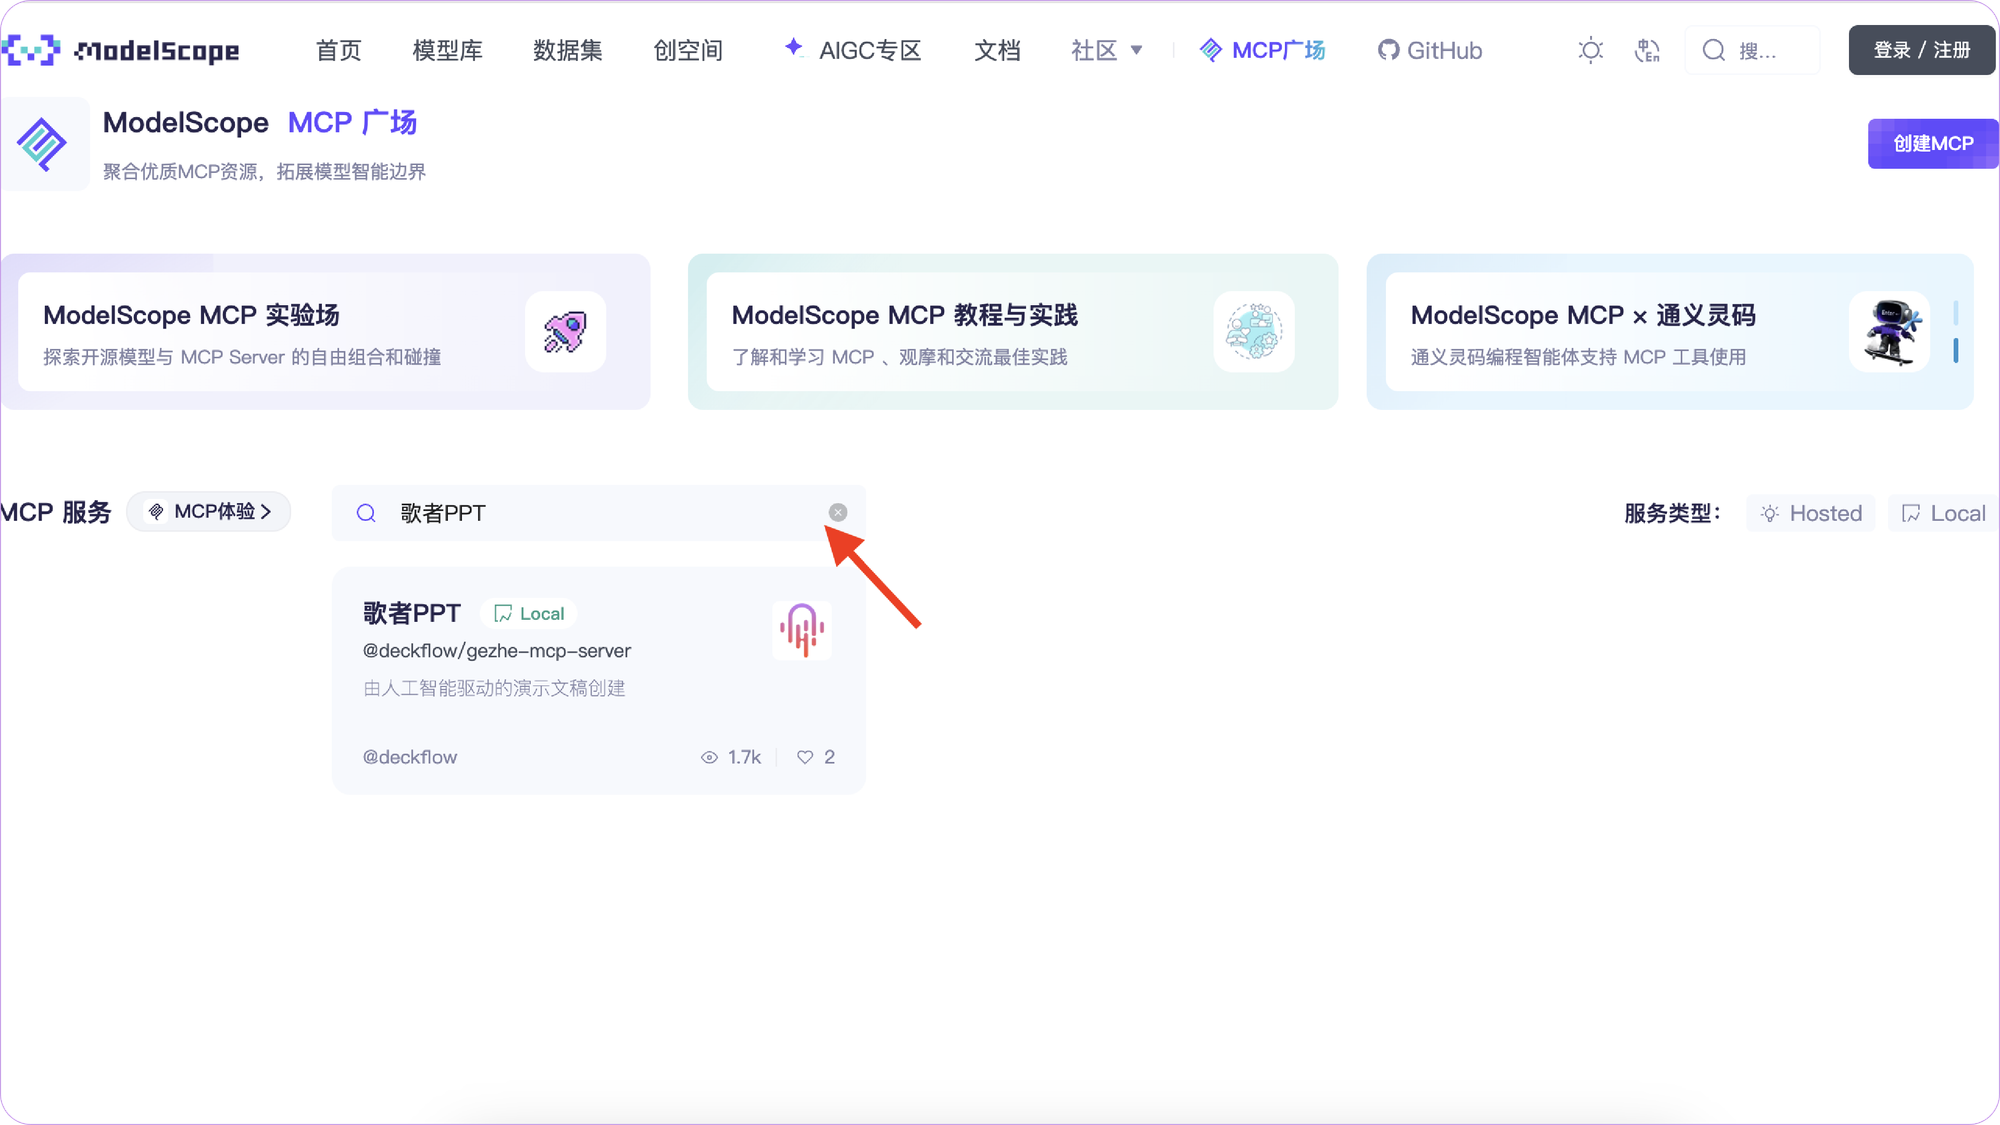The width and height of the screenshot is (2000, 1125).
Task: Click the 歌者PPT pink waveform logo
Action: click(x=801, y=630)
